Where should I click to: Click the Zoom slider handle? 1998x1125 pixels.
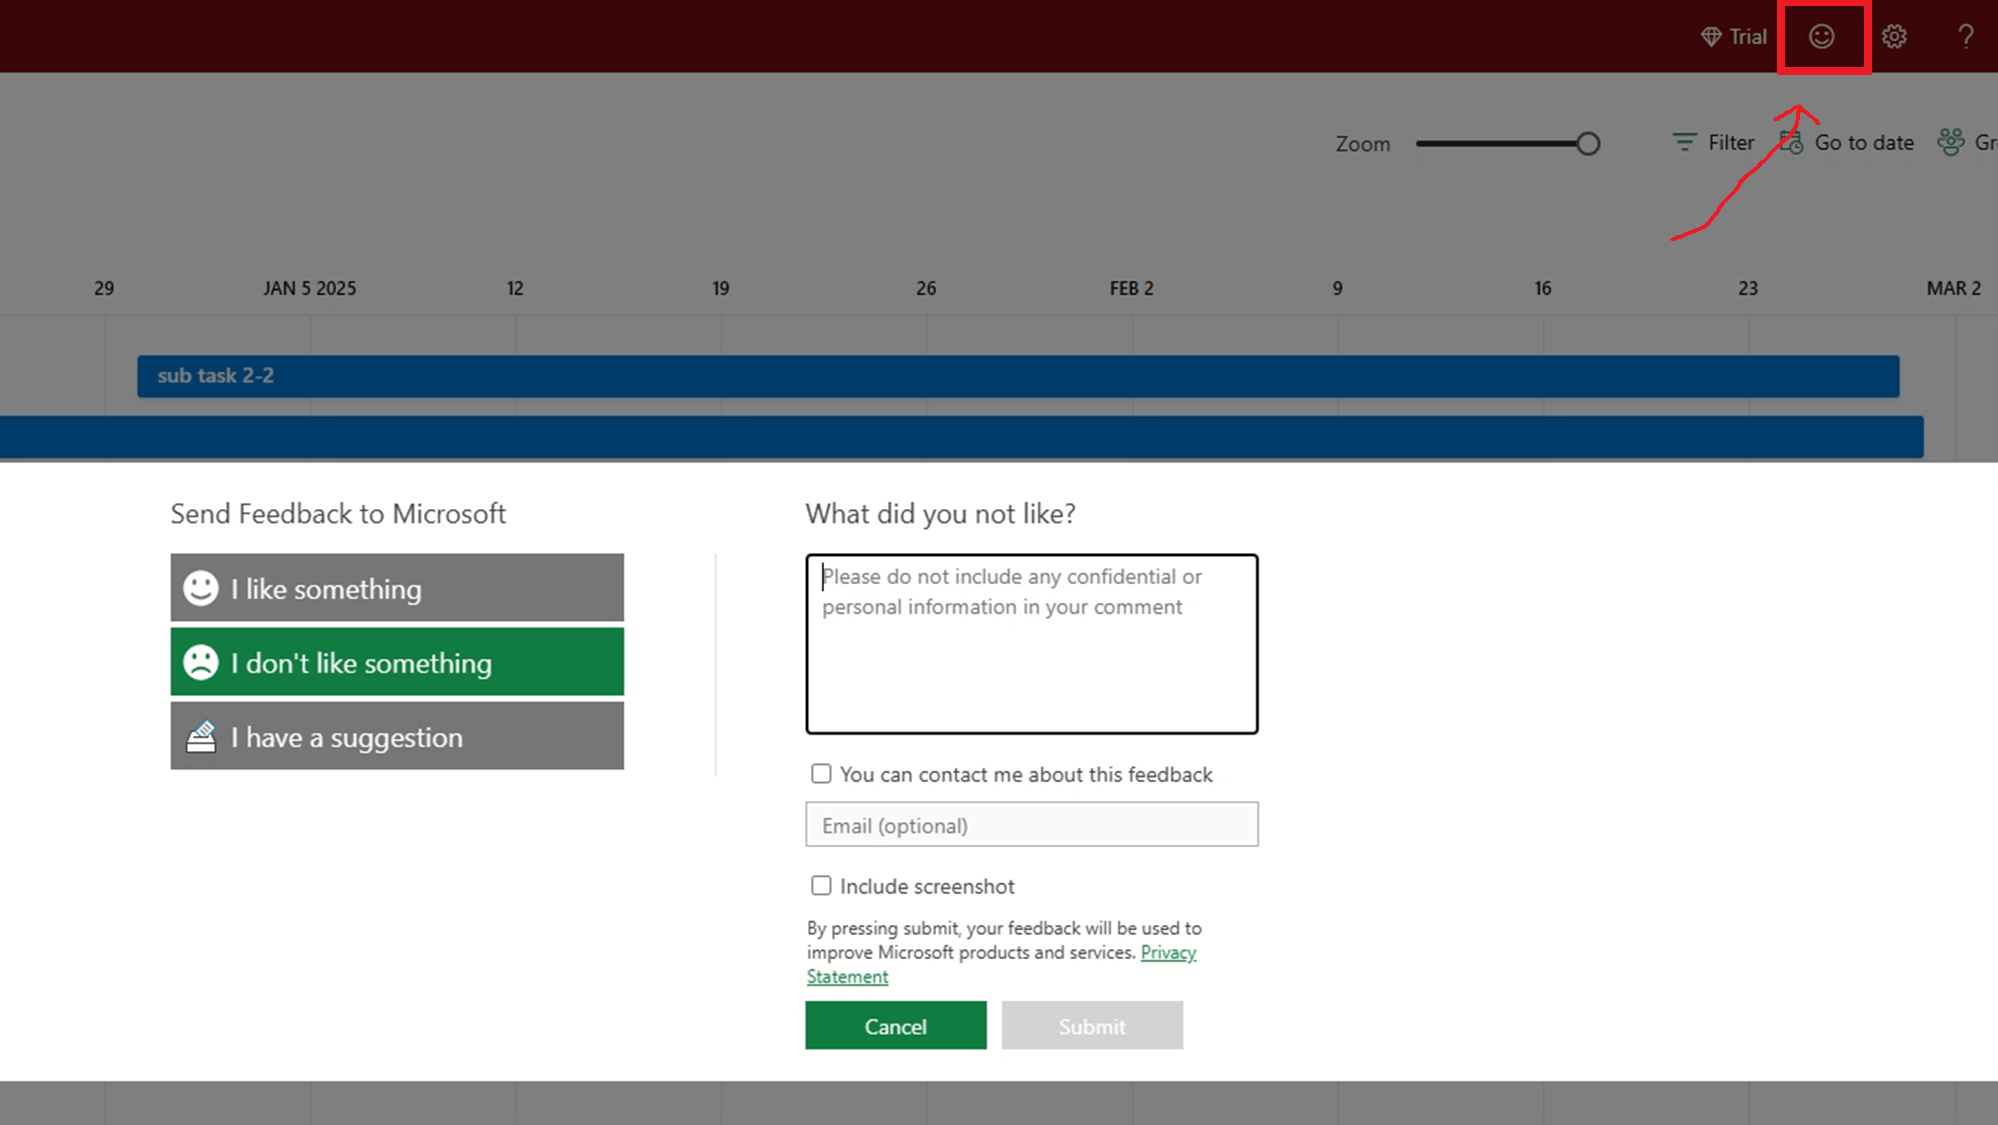pyautogui.click(x=1588, y=144)
